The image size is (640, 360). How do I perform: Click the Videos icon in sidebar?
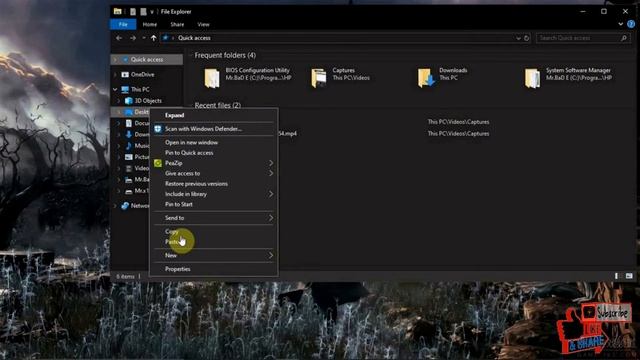point(129,168)
